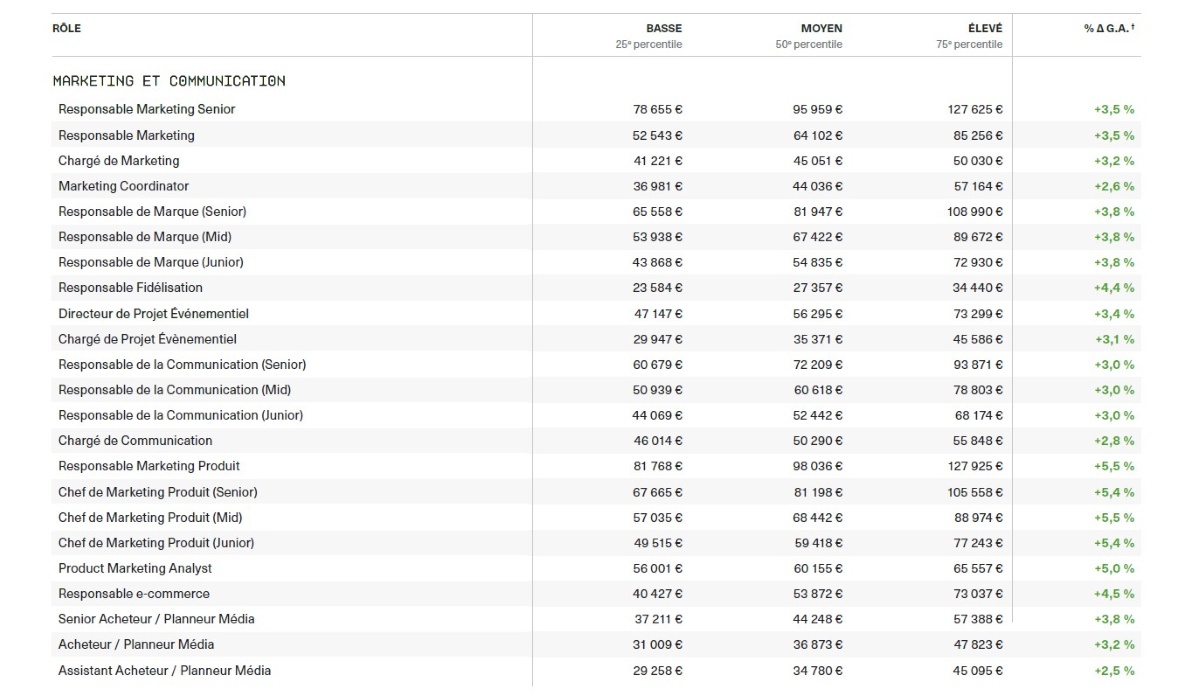This screenshot has height=697, width=1200.
Task: Select the 127 925 € high salary value
Action: click(x=975, y=466)
